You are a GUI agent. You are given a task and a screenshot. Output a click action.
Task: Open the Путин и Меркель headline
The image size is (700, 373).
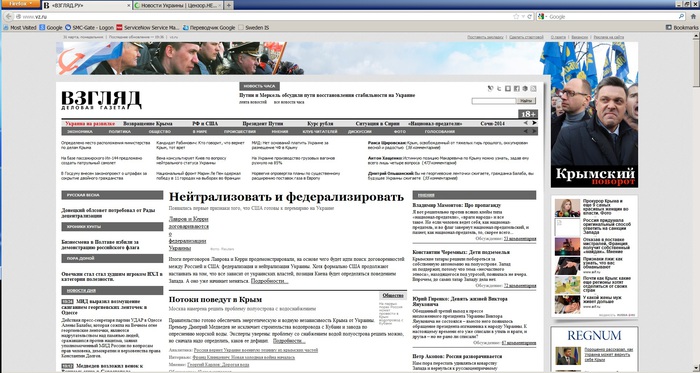pyautogui.click(x=327, y=95)
